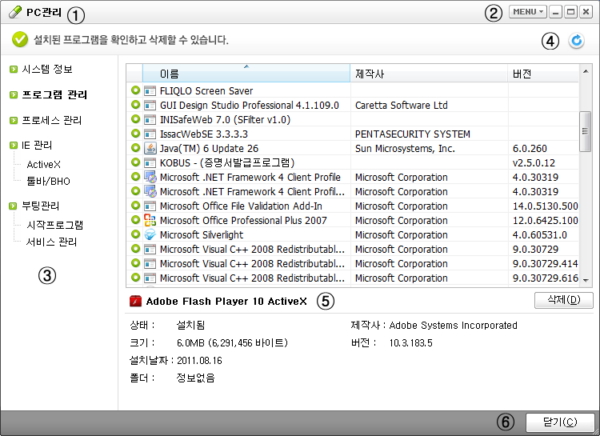Click green status icon of IssacWebSE
600x436 pixels.
135,134
